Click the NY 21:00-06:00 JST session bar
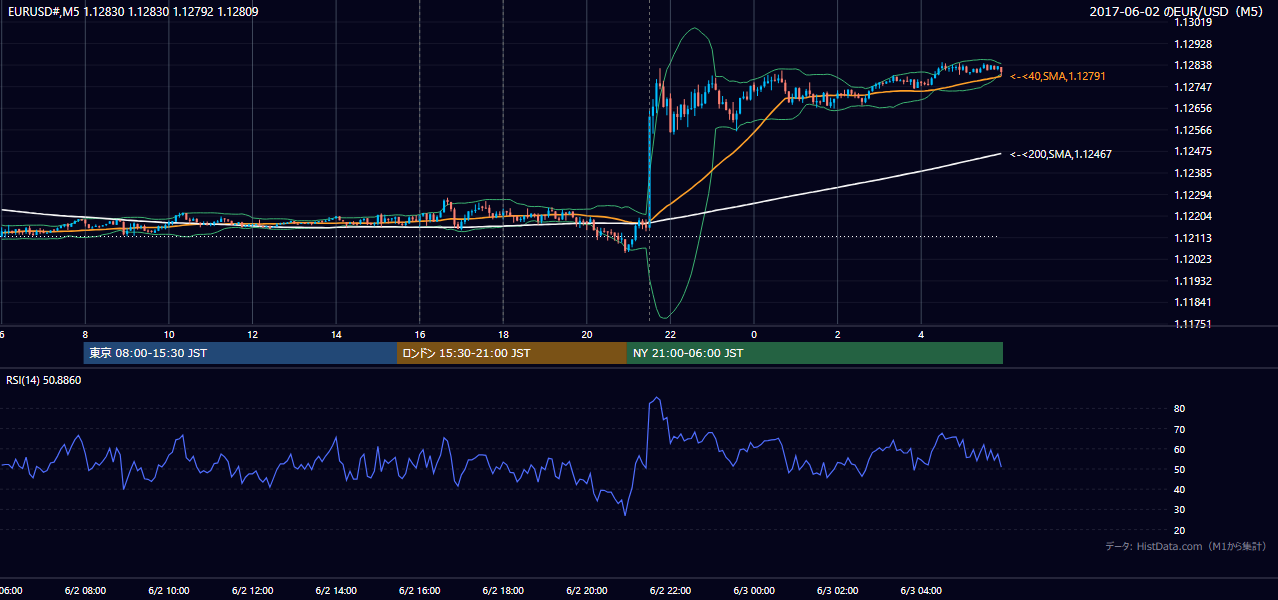Screen dimensions: 1278x600 815,353
